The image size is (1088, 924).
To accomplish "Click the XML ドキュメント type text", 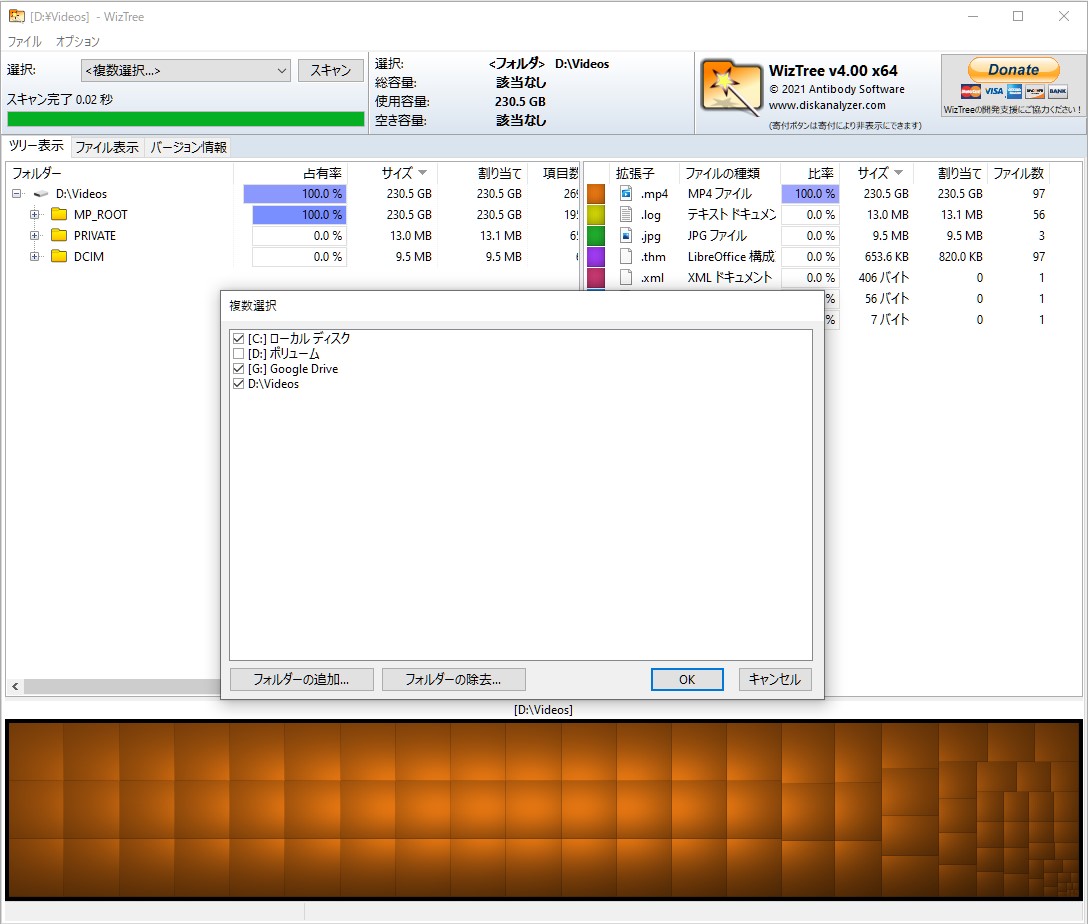I will coord(729,277).
